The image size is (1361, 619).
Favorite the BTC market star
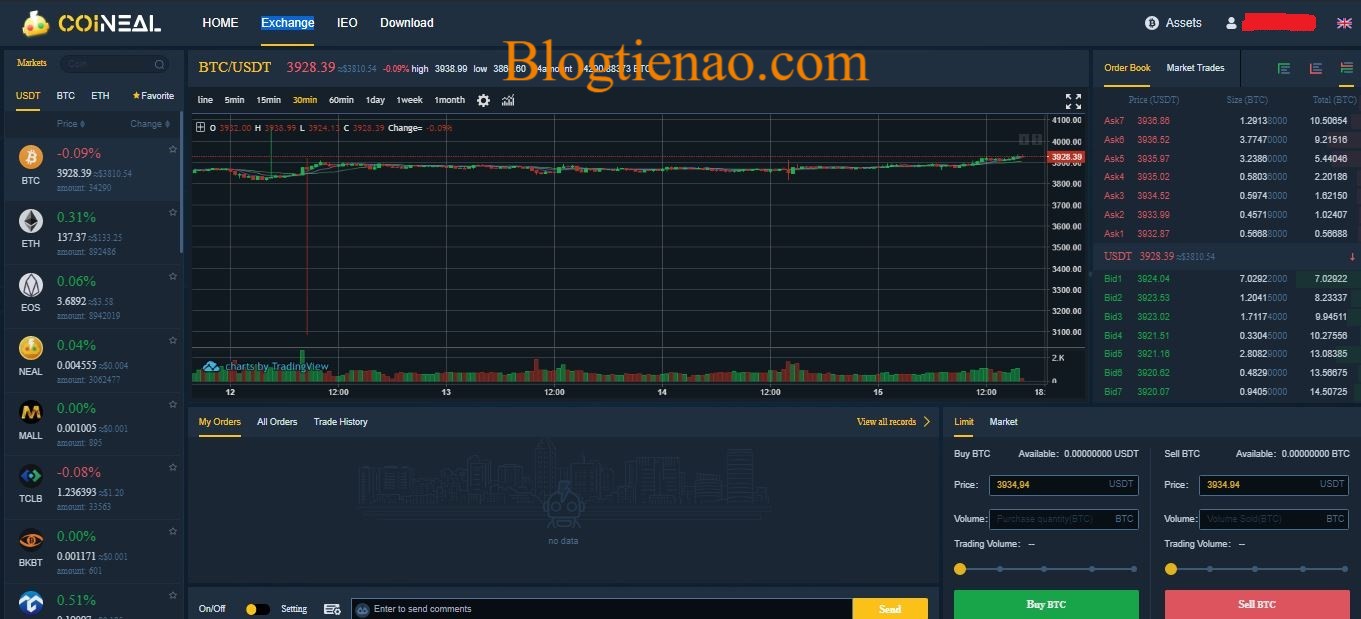click(x=173, y=149)
